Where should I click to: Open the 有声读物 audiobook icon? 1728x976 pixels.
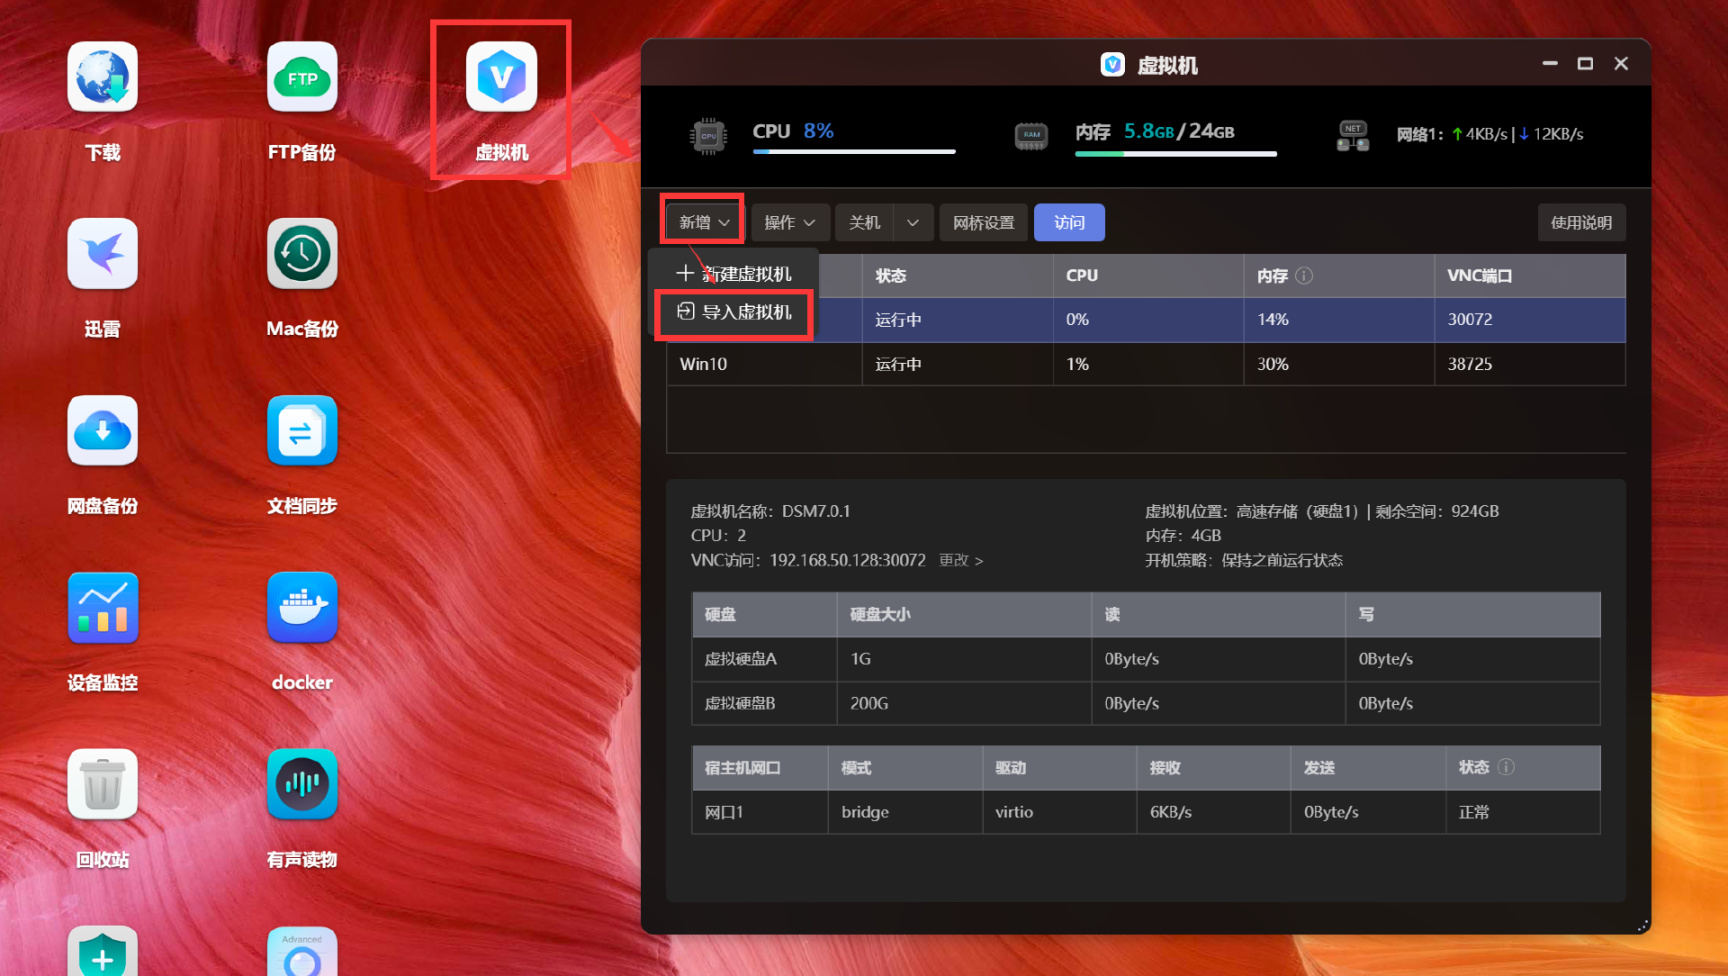pos(302,784)
